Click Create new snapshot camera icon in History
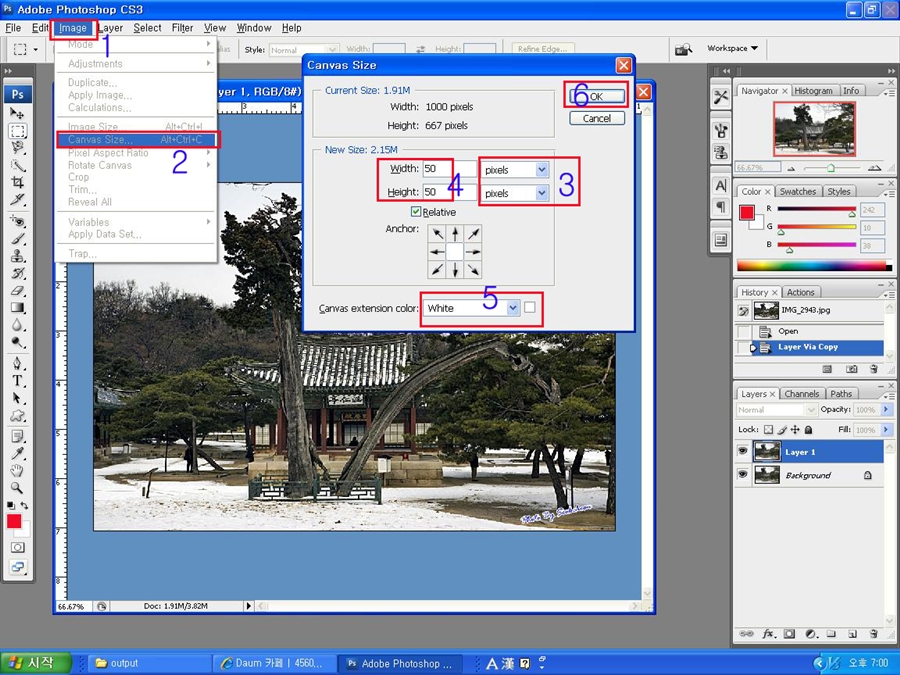Screen dimensions: 900x675 point(852,369)
